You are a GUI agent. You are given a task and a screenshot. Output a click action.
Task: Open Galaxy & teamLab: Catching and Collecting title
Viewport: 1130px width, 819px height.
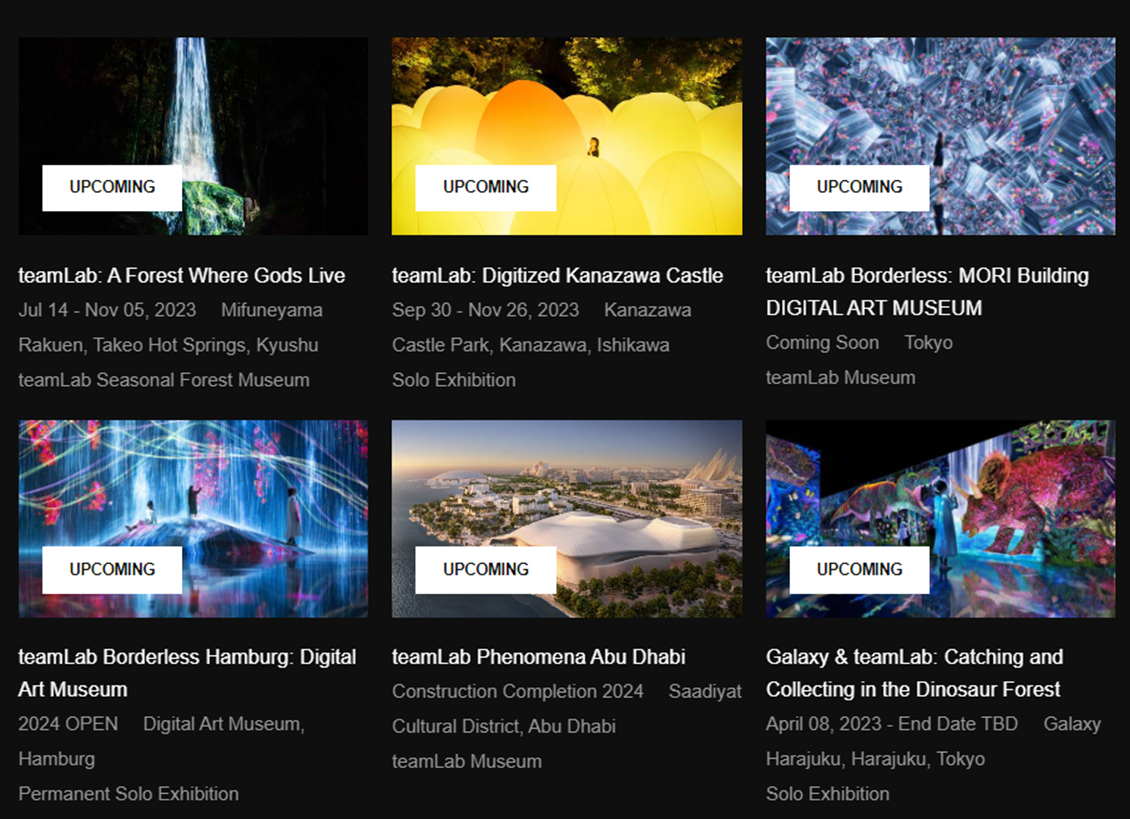point(915,673)
